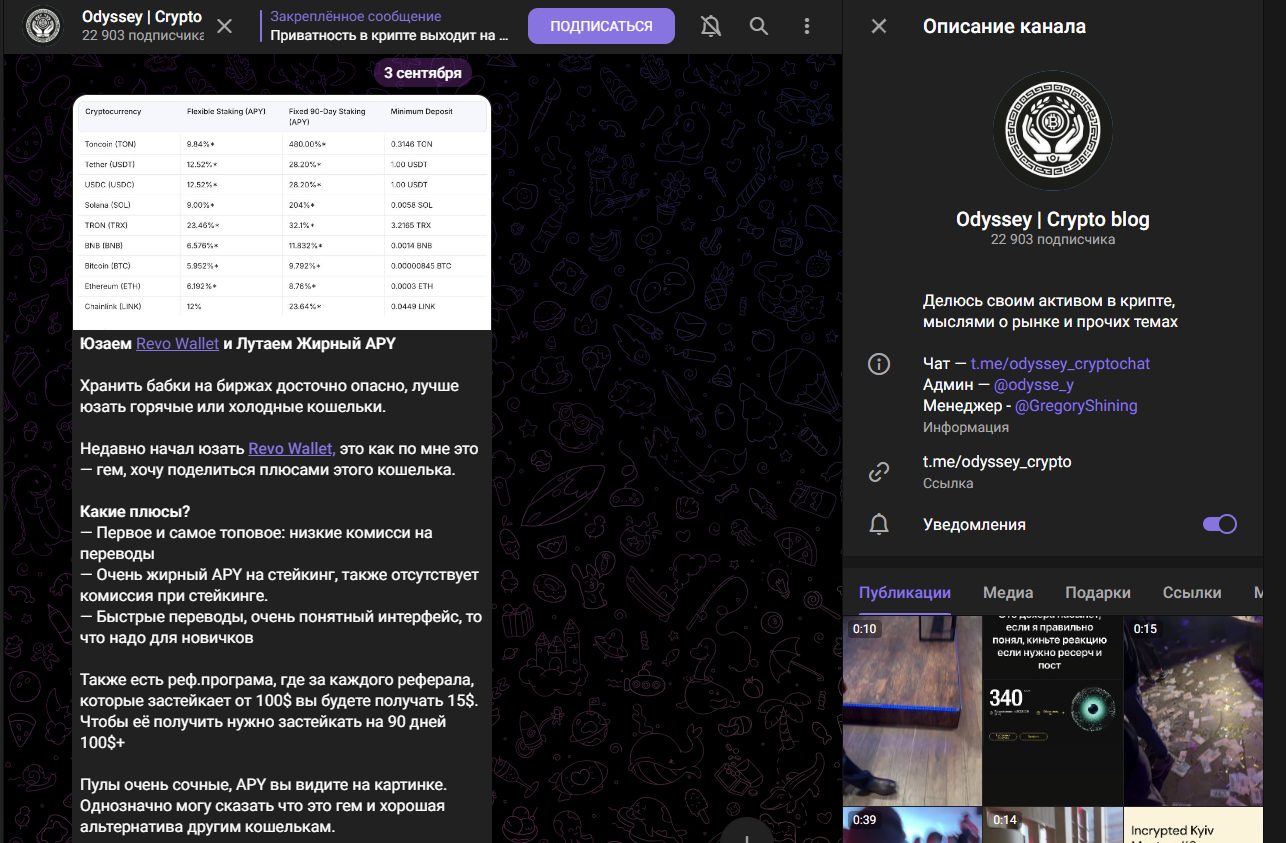Viewport: 1286px width, 843px height.
Task: Click the notifications bell icon in the panel
Action: (879, 524)
